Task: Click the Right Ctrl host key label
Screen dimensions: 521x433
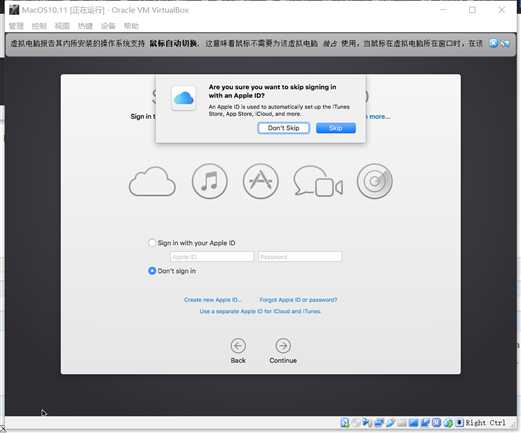Action: tap(485, 423)
